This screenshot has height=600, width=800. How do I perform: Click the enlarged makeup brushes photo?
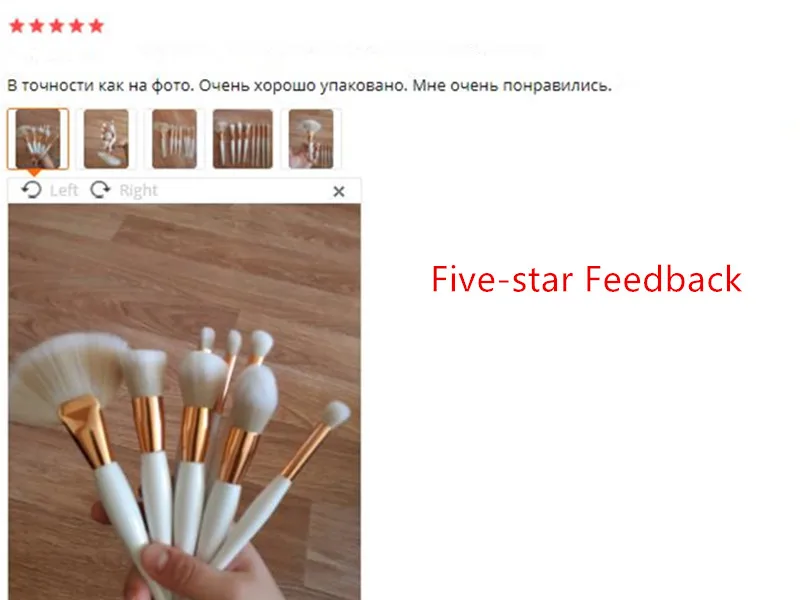tap(184, 402)
